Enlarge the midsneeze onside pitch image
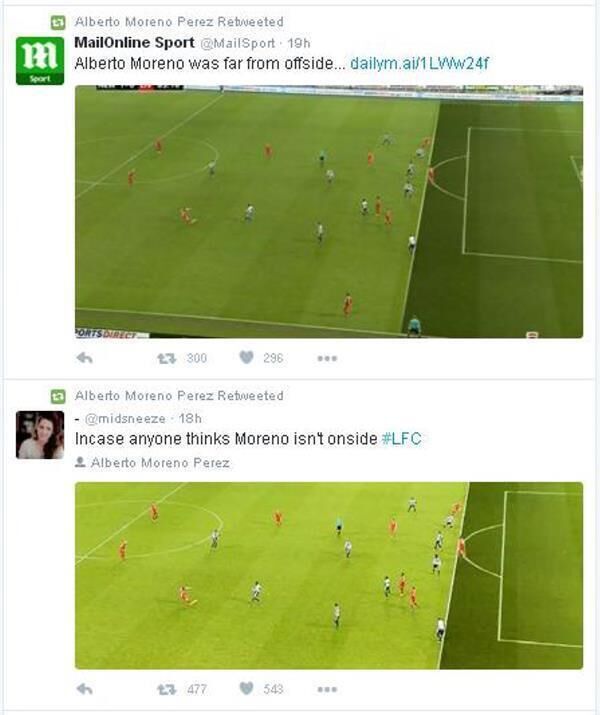This screenshot has height=715, width=600. 329,575
